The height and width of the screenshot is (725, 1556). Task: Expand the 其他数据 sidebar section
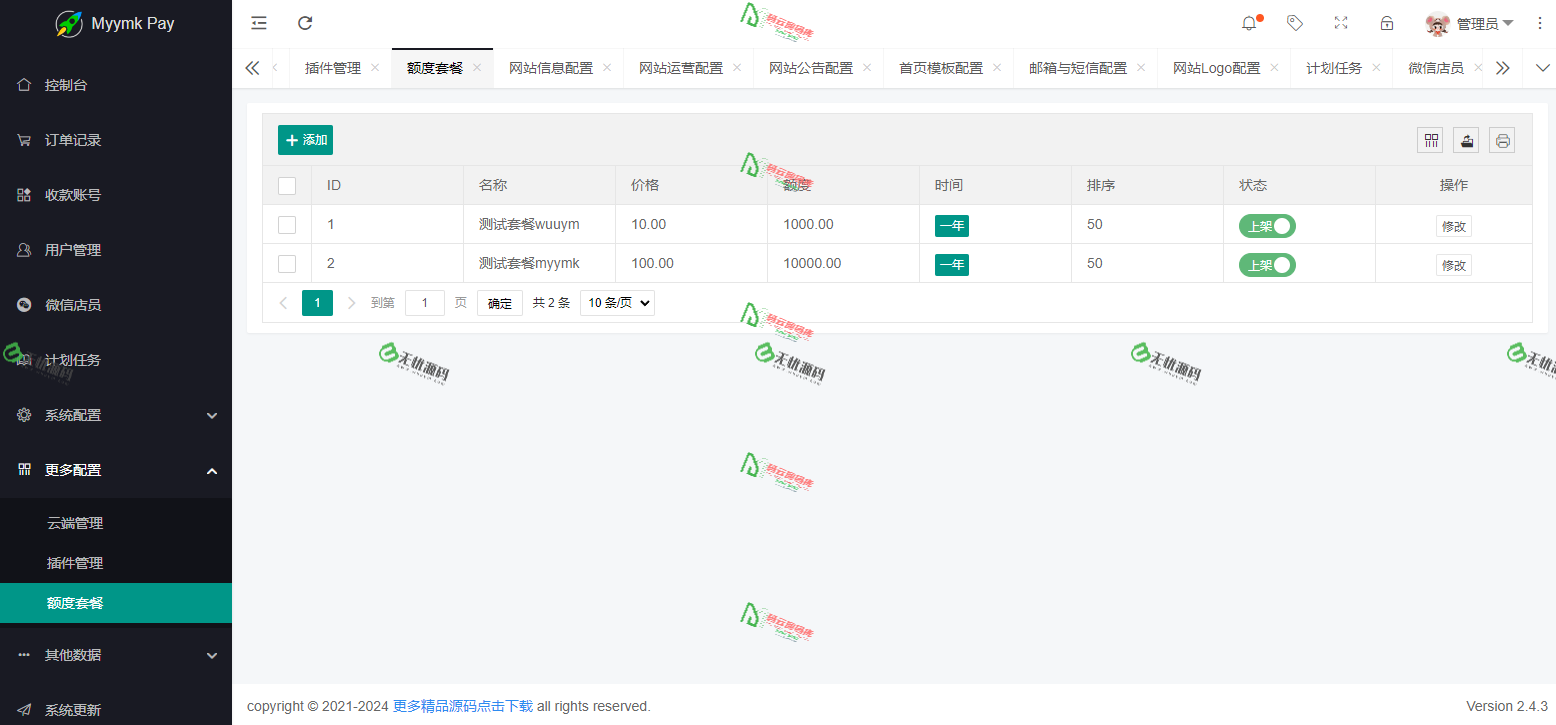74,654
